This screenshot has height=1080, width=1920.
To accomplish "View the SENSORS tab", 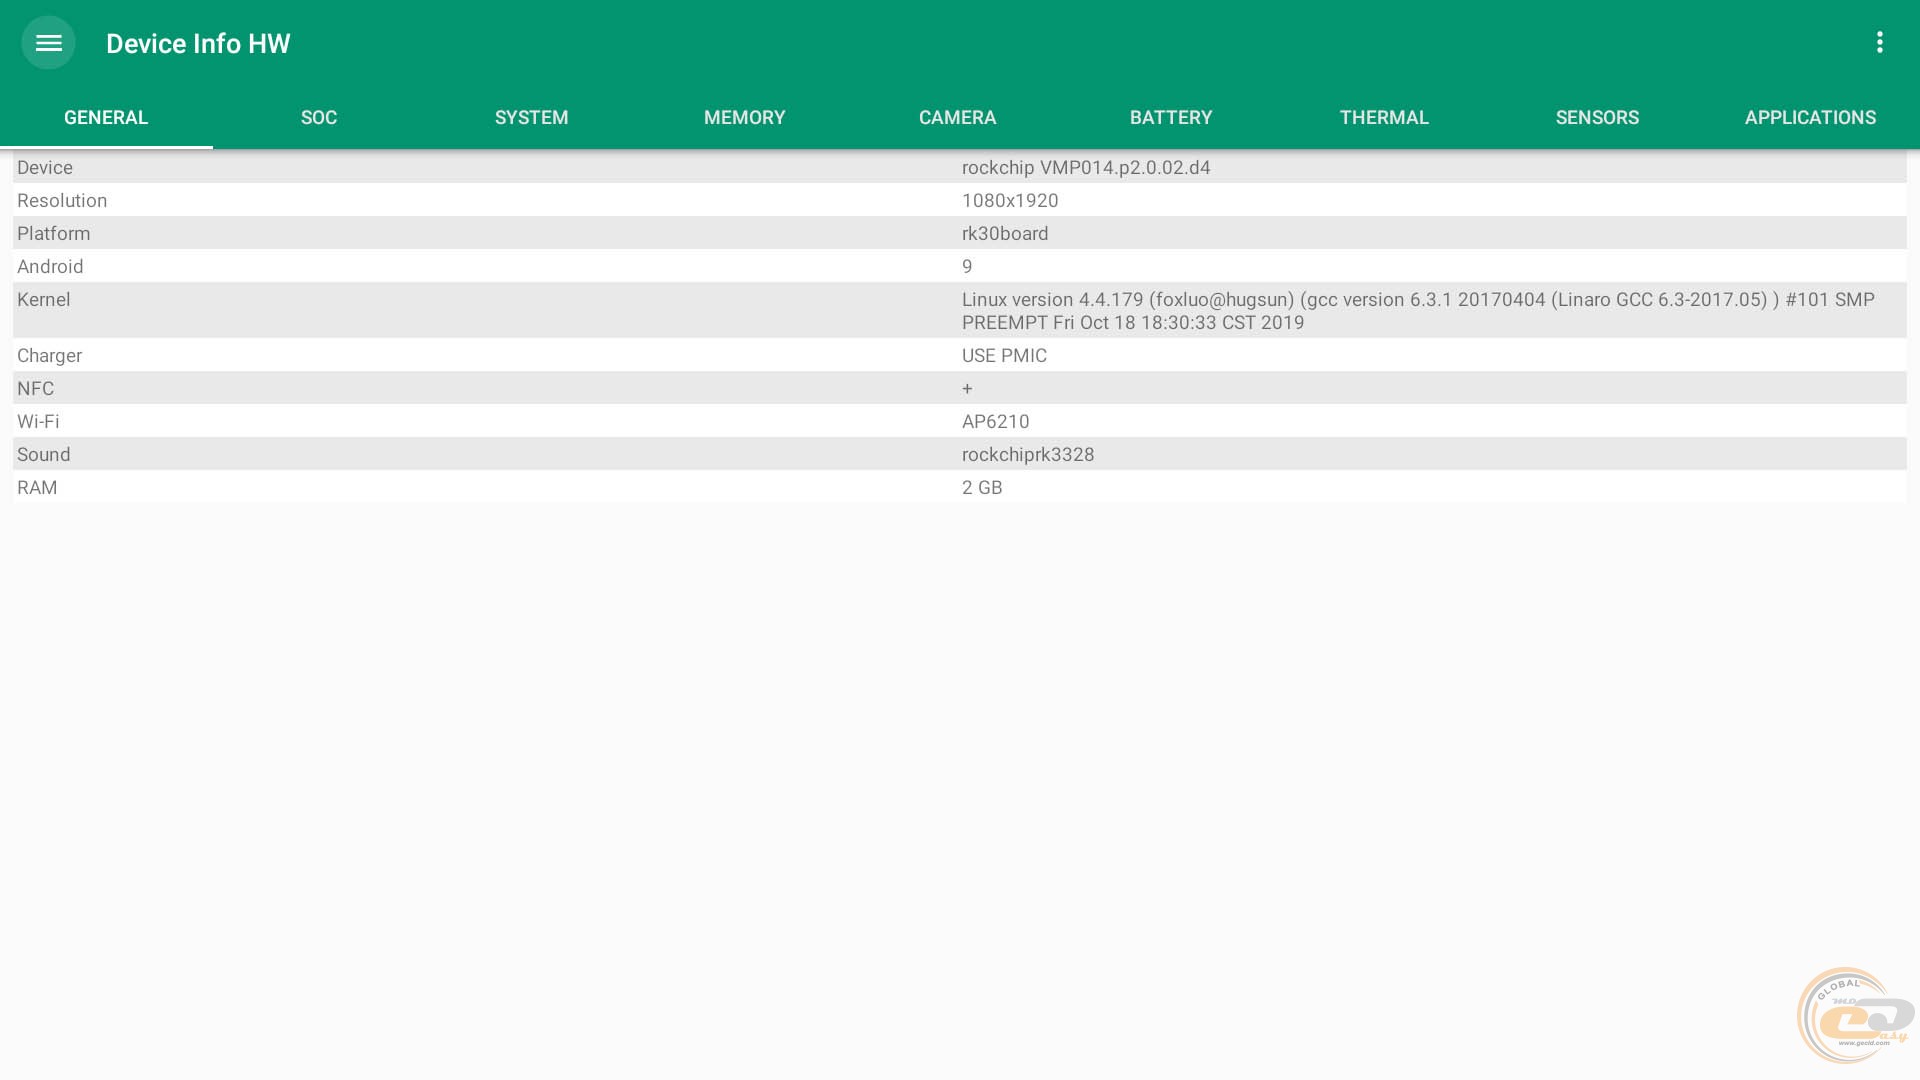I will coord(1597,118).
